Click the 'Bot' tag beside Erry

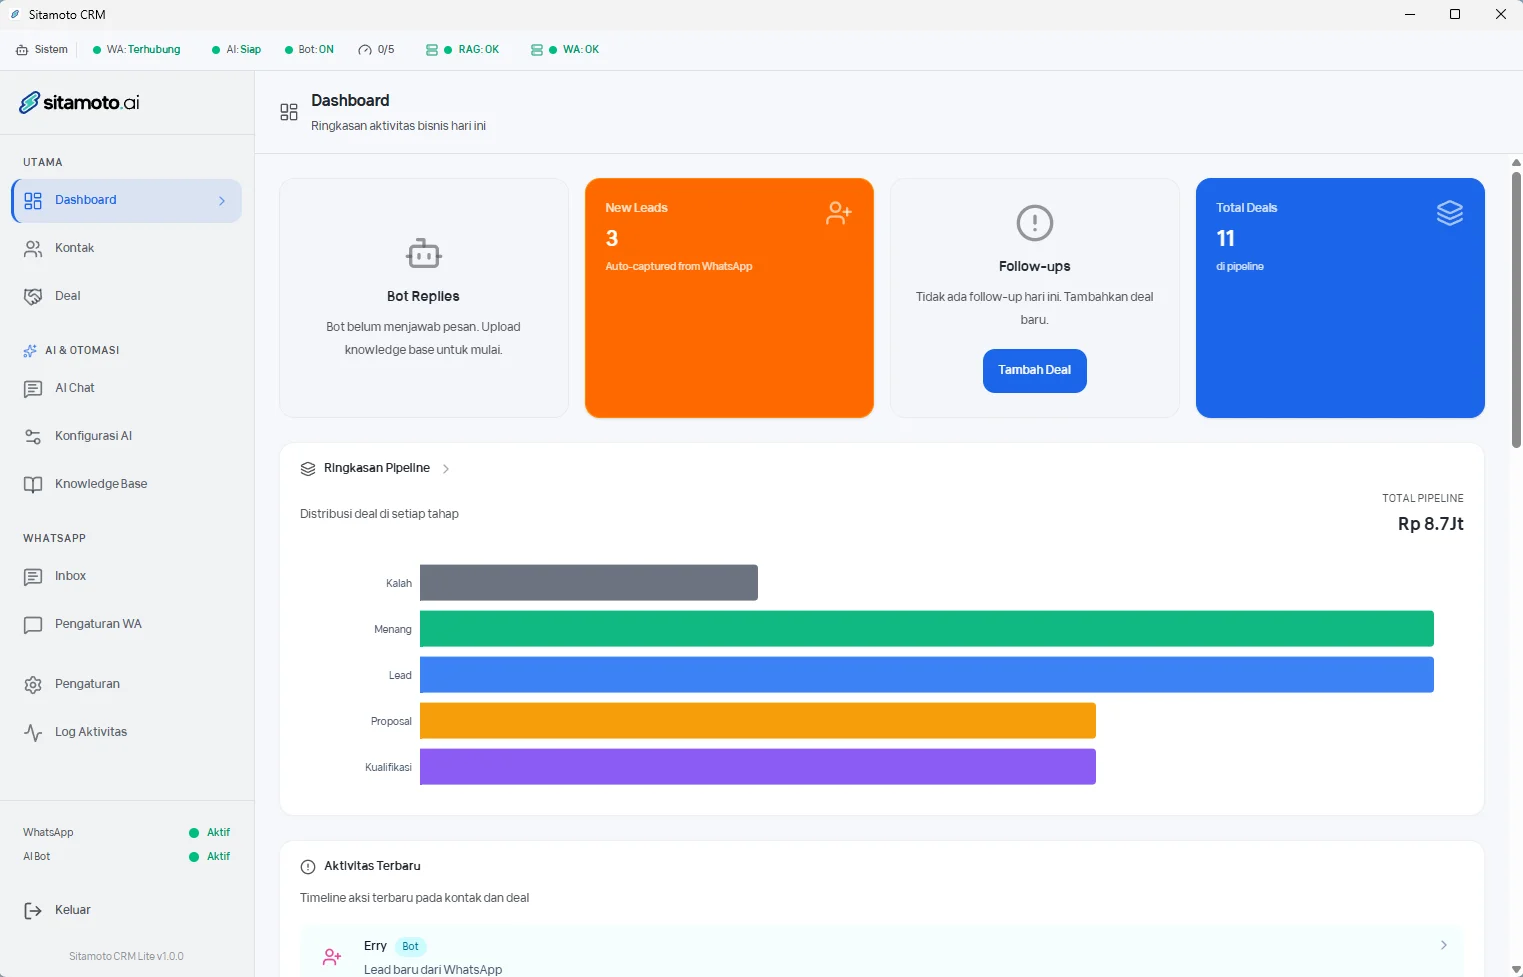410,947
